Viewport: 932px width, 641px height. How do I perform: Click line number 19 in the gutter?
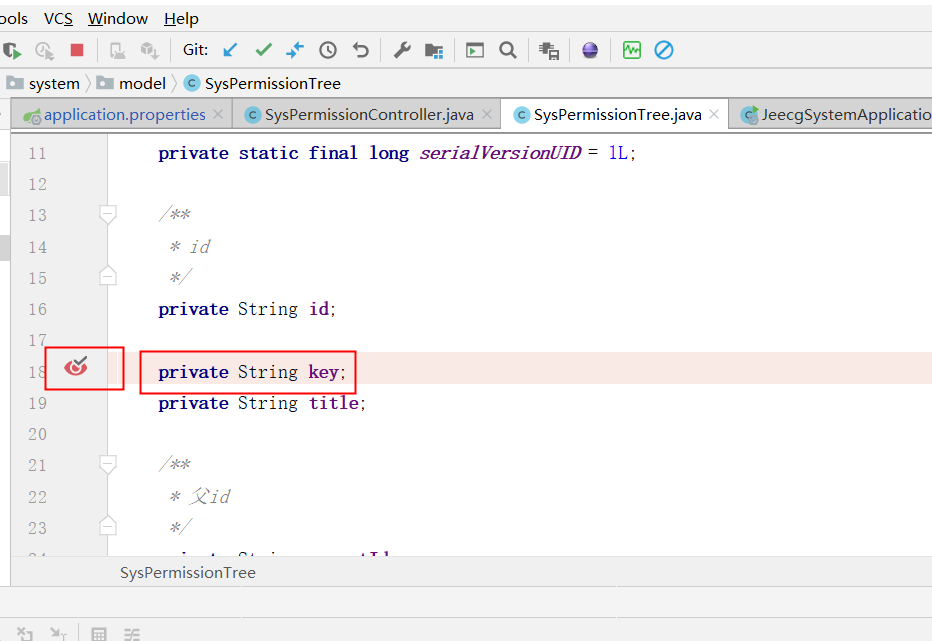pyautogui.click(x=37, y=403)
